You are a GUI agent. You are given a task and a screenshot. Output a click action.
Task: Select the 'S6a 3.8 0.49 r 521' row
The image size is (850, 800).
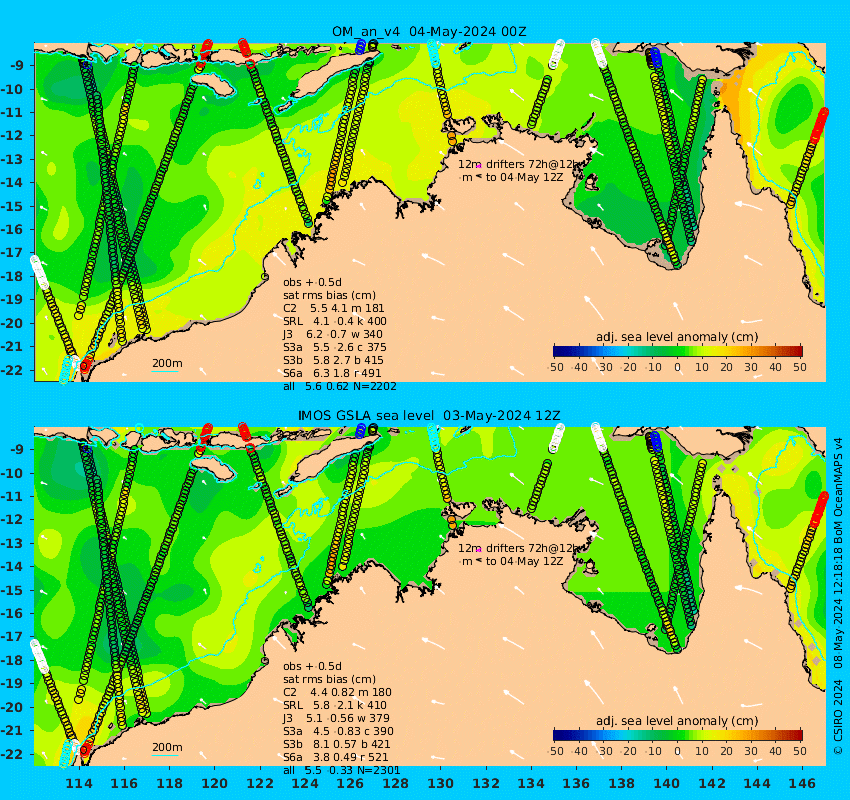(337, 757)
